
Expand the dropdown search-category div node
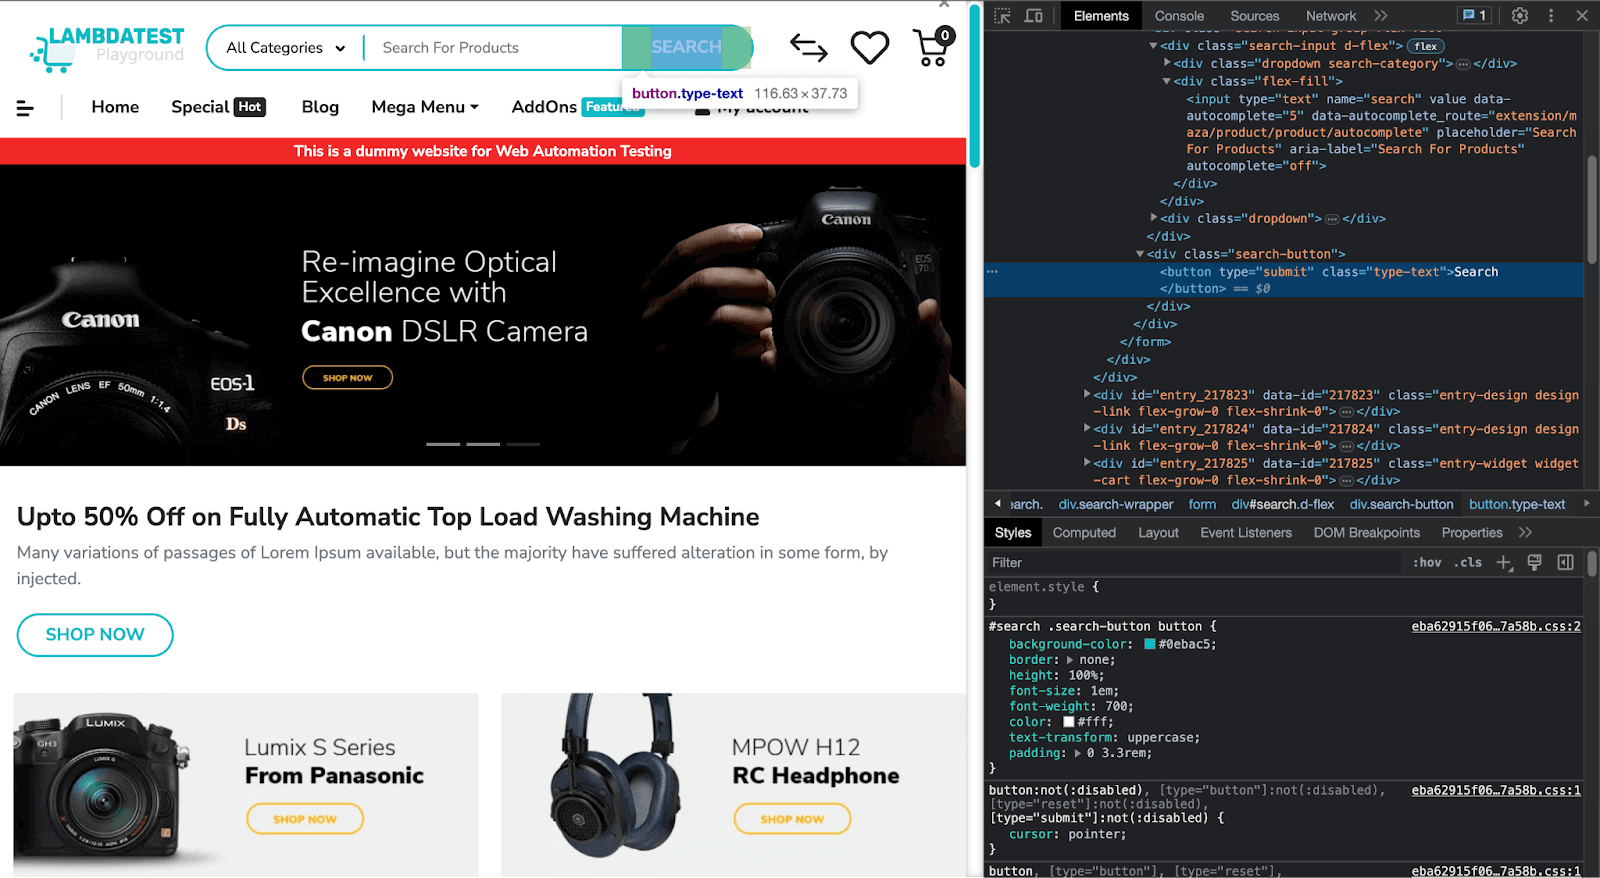pos(1167,63)
